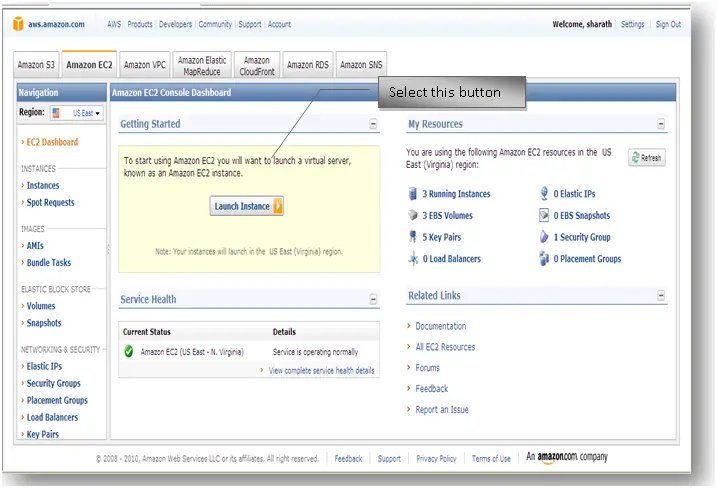Click the US flag region icon
The image size is (717, 488).
pyautogui.click(x=56, y=113)
